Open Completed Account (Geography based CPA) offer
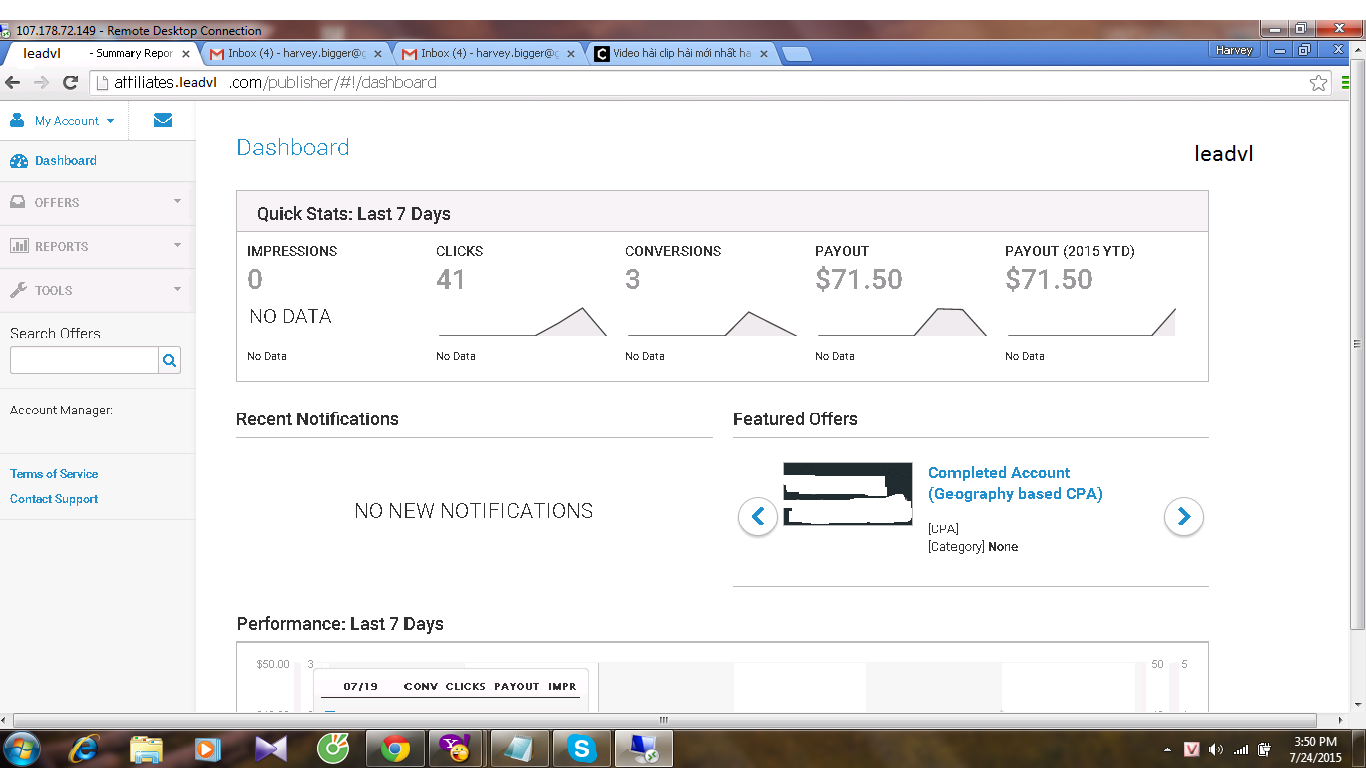This screenshot has width=1366, height=768. click(1015, 483)
